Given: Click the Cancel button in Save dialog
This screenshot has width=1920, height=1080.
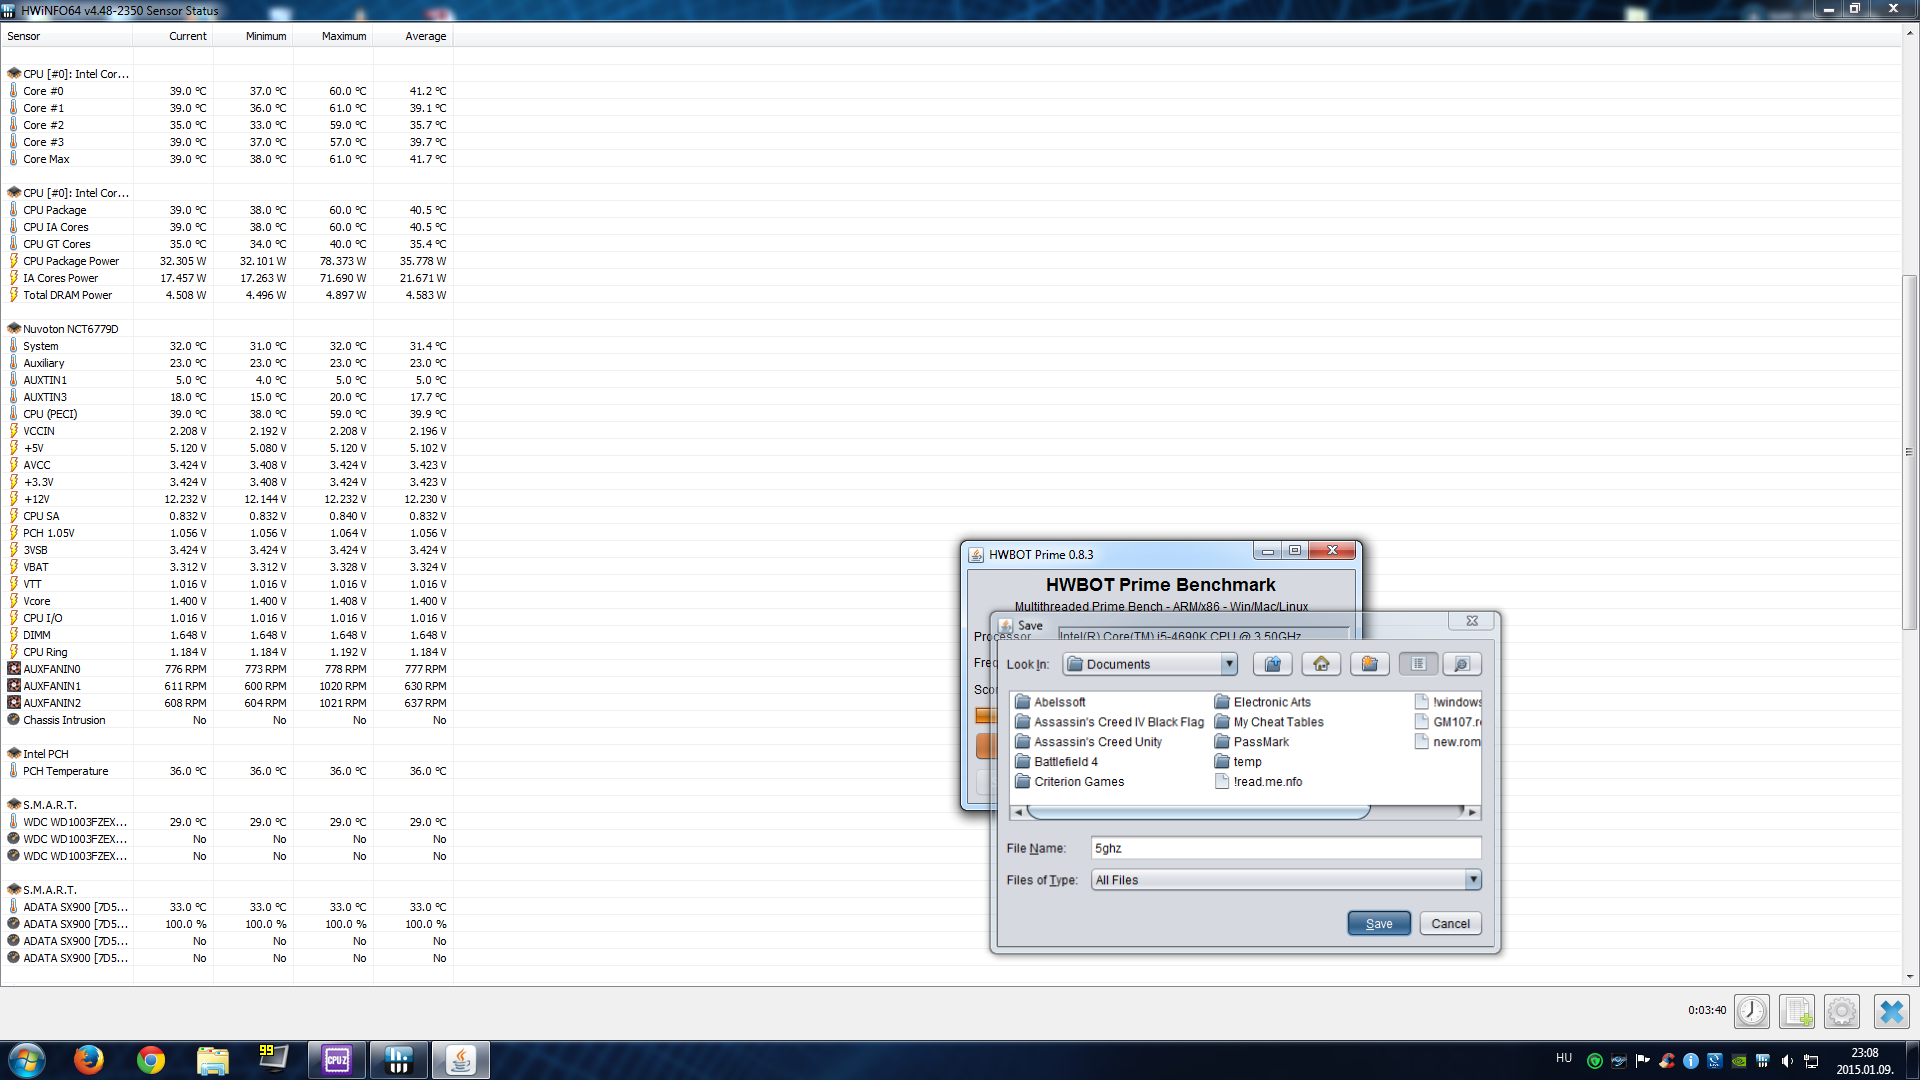Looking at the screenshot, I should coord(1450,923).
